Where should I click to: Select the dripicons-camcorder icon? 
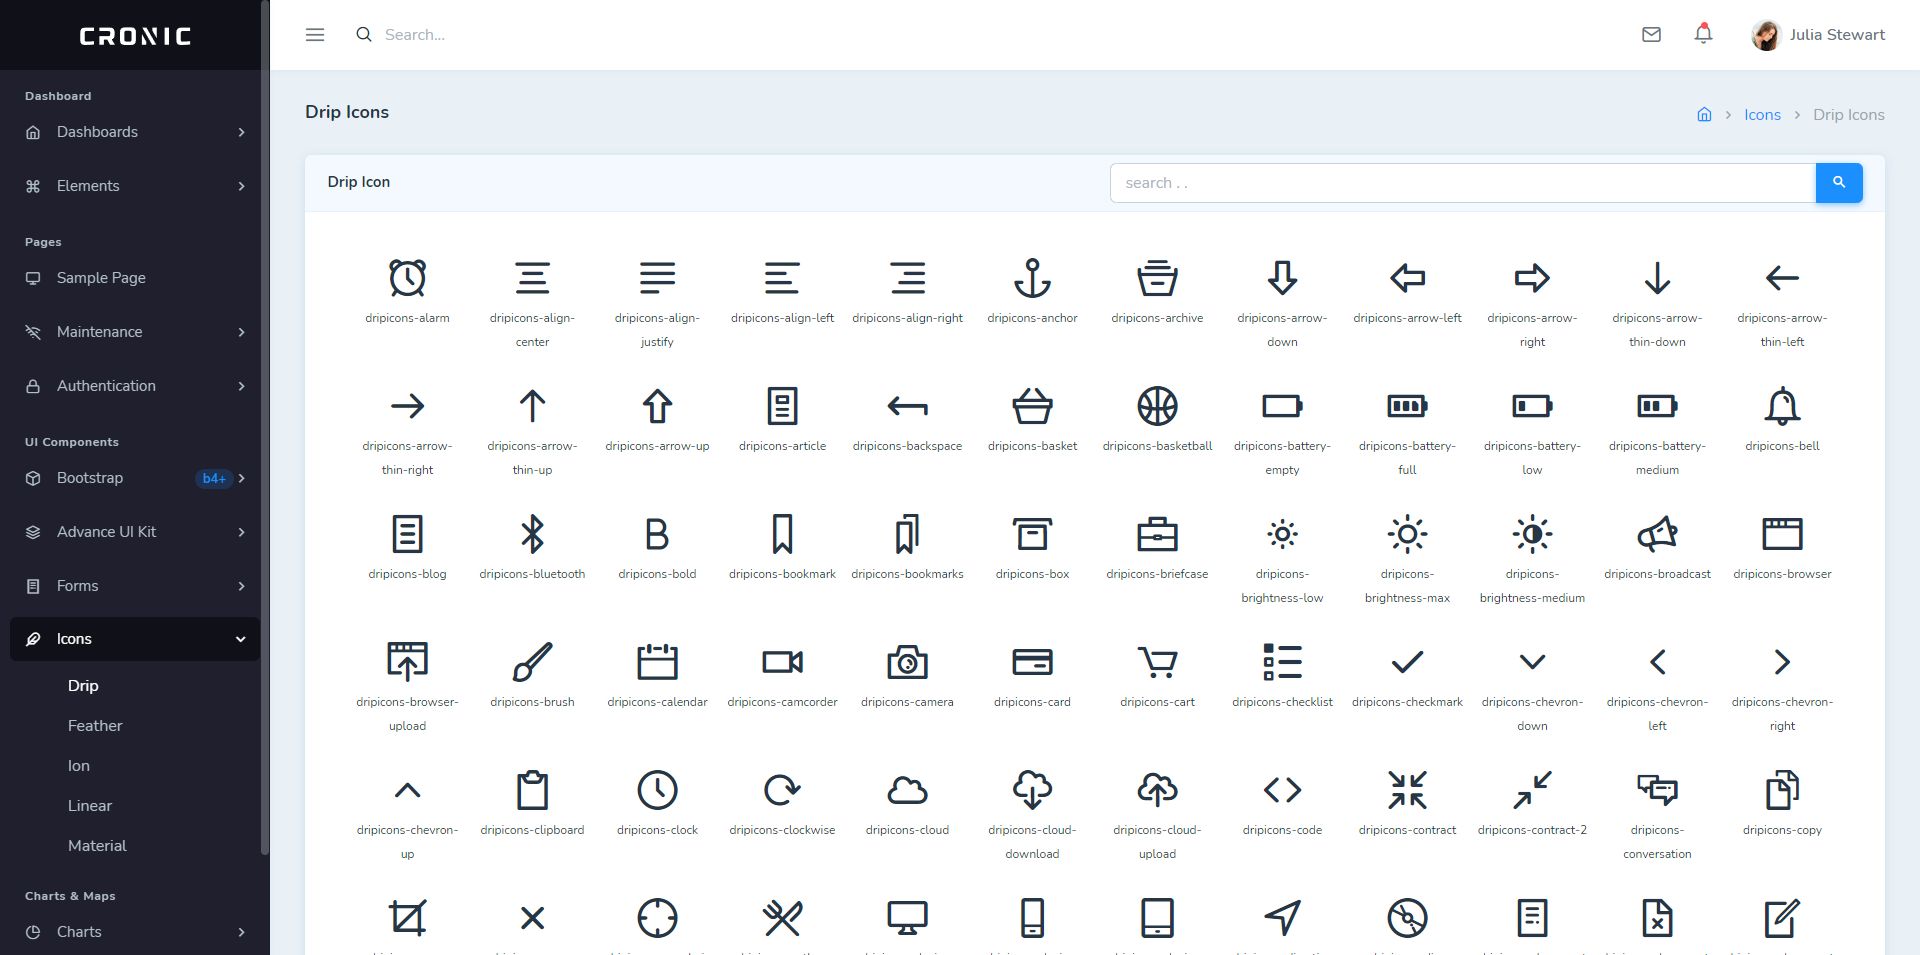click(782, 662)
